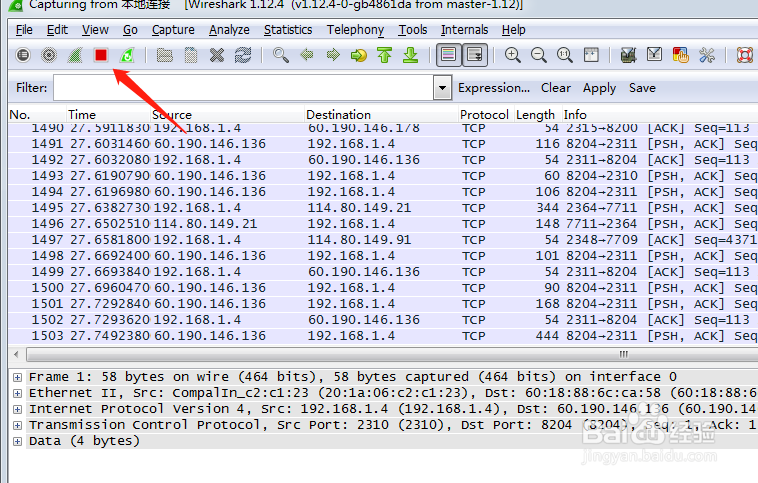Edit display filters icon
Image resolution: width=758 pixels, height=483 pixels.
655,55
